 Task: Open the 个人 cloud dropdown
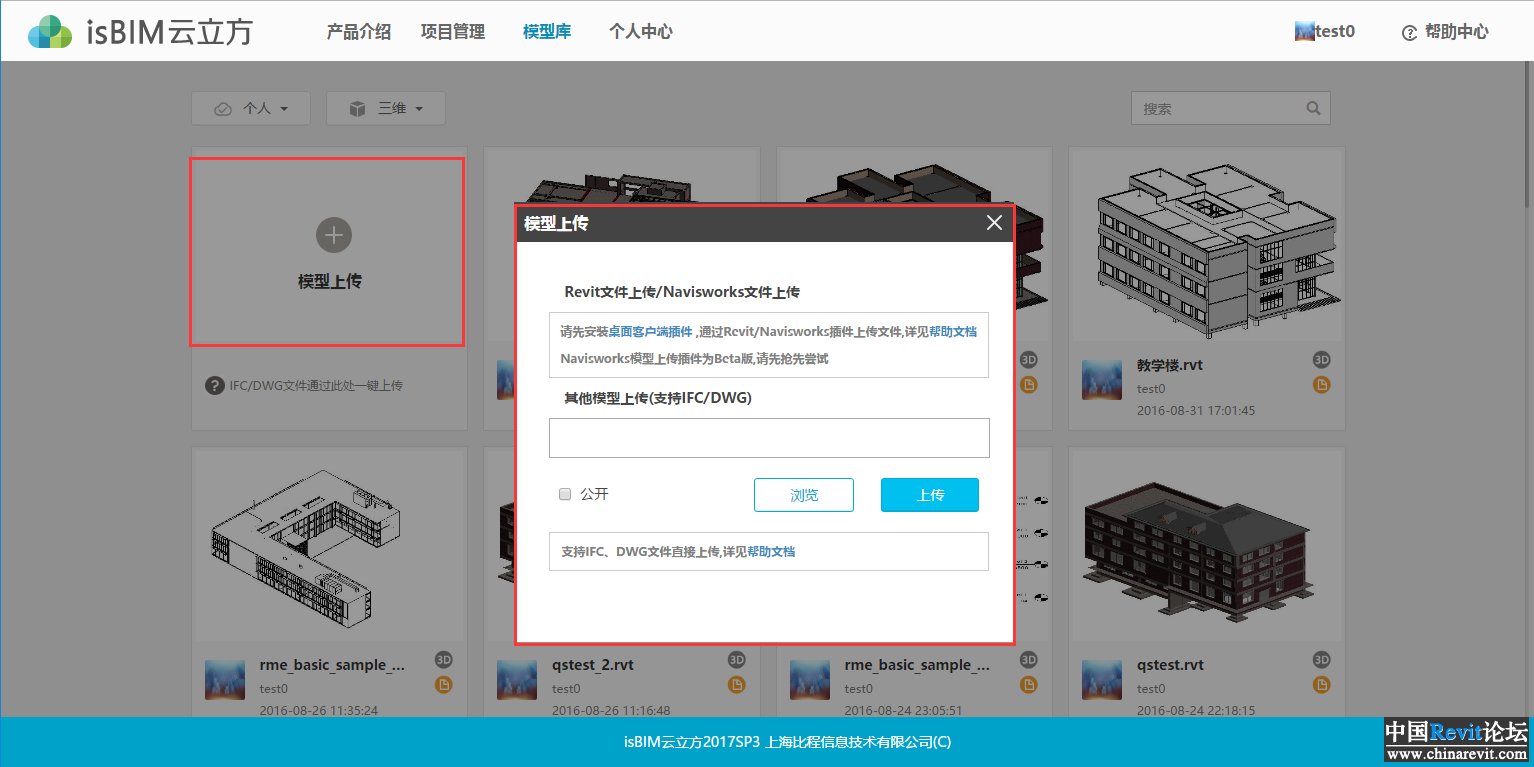251,108
